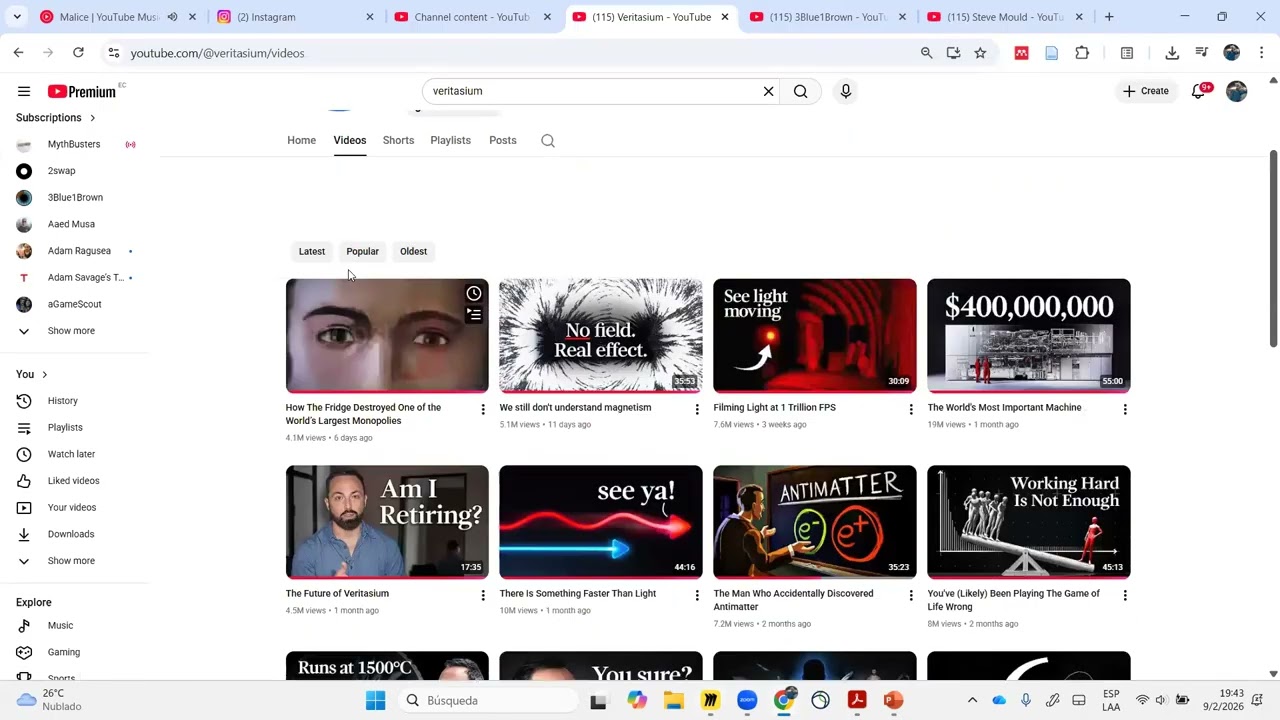Open Chrome downloads icon
This screenshot has width=1280, height=720.
point(1172,53)
